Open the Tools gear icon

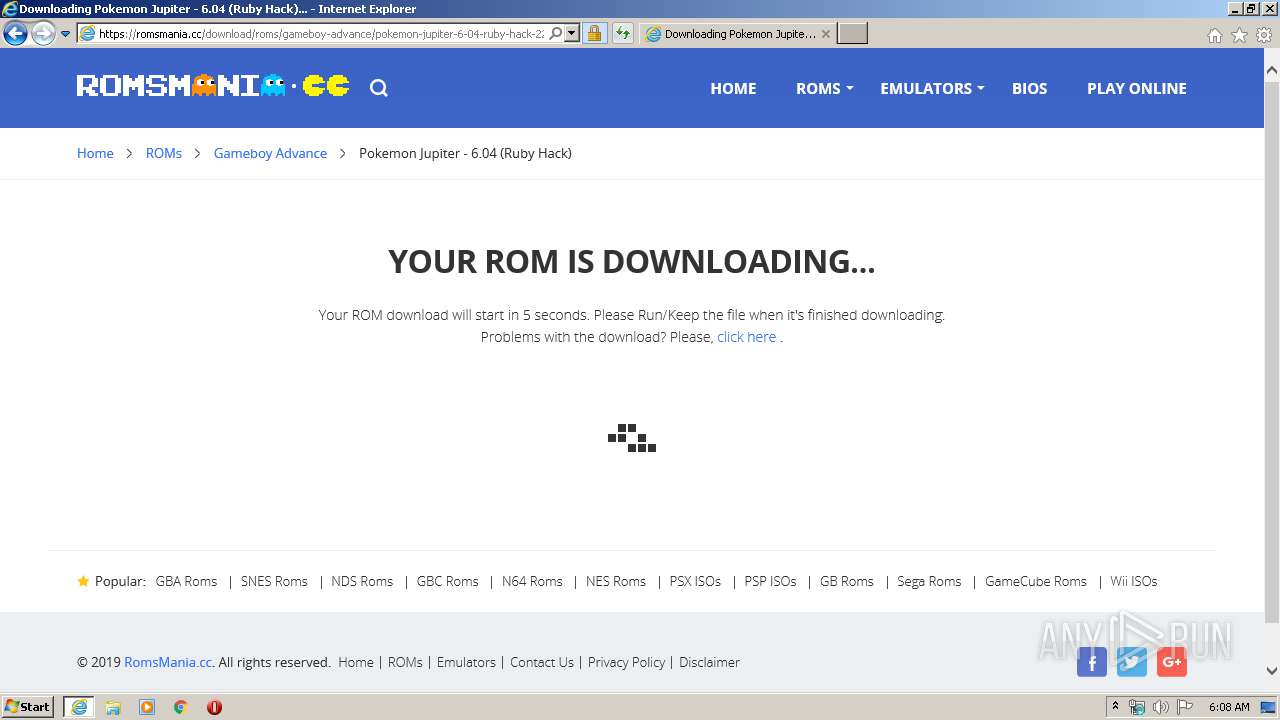tap(1264, 35)
